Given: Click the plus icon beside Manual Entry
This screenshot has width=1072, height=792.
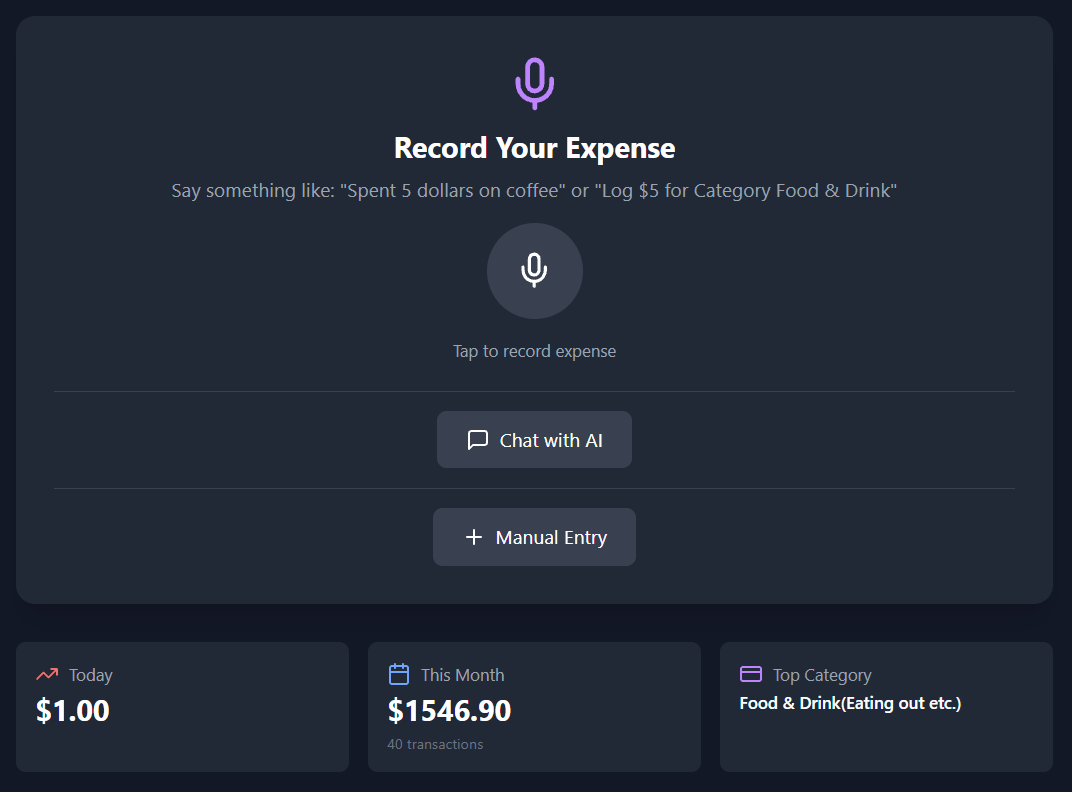Looking at the screenshot, I should (x=474, y=537).
